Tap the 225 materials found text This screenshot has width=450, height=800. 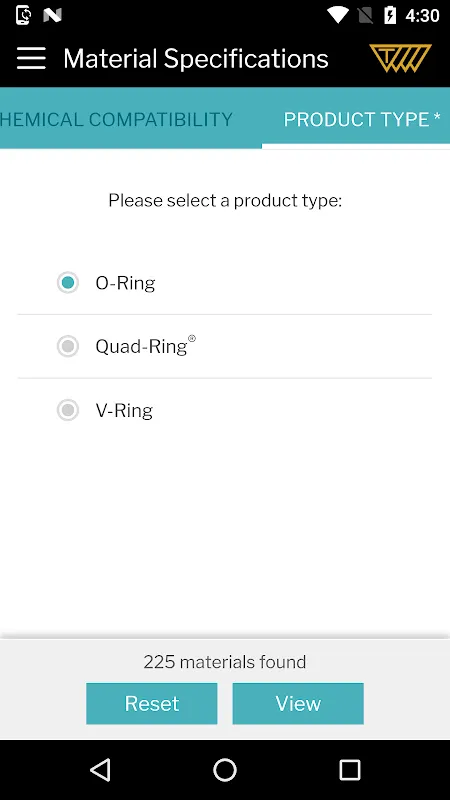click(225, 662)
